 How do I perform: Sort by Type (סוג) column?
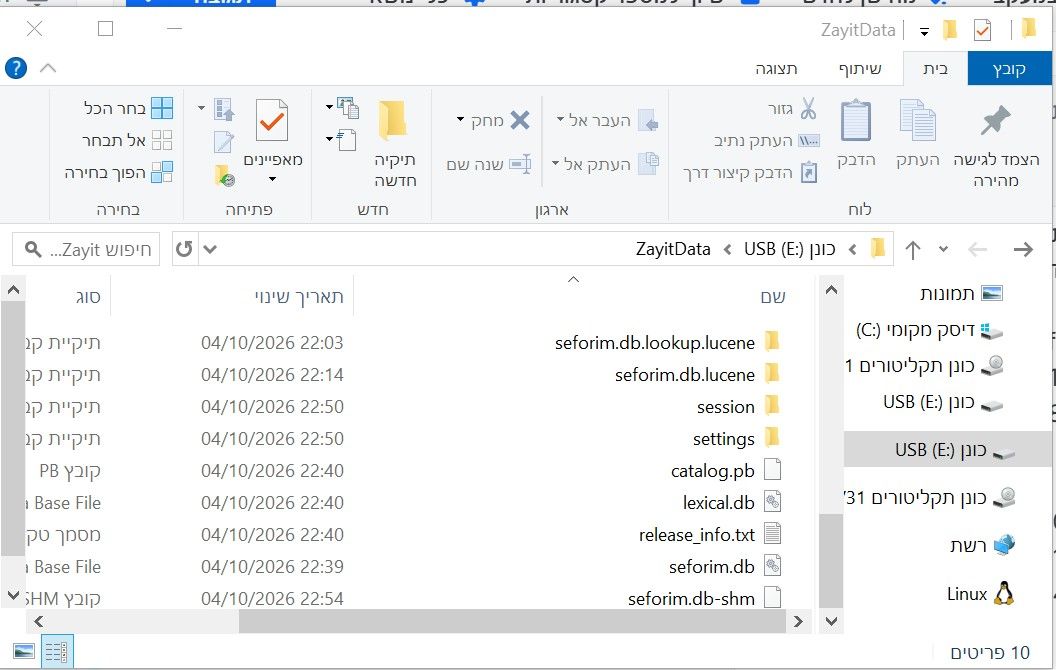click(x=88, y=297)
